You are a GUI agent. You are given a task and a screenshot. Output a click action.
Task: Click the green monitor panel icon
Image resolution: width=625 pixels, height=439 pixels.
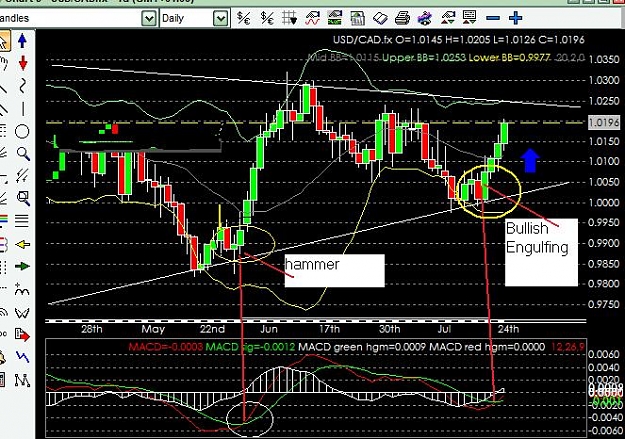(334, 18)
